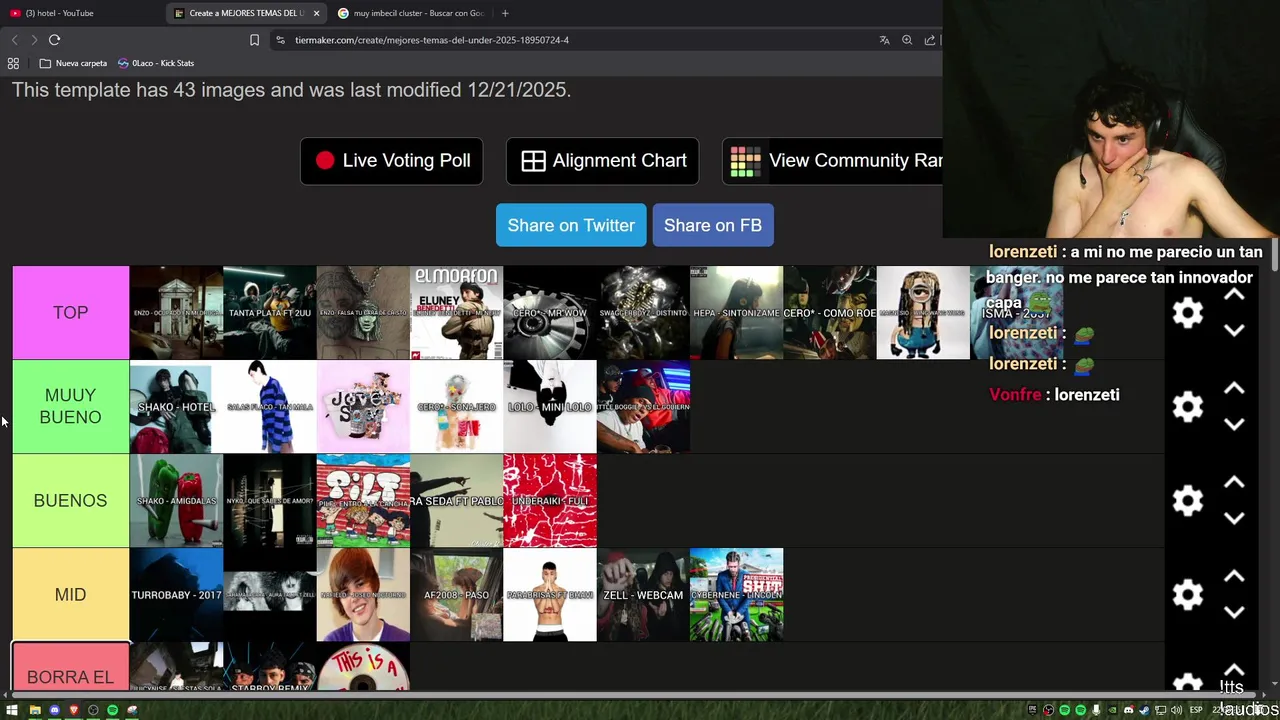
Task: Open settings gear for MUUY BUENO tier row
Action: pyautogui.click(x=1187, y=407)
